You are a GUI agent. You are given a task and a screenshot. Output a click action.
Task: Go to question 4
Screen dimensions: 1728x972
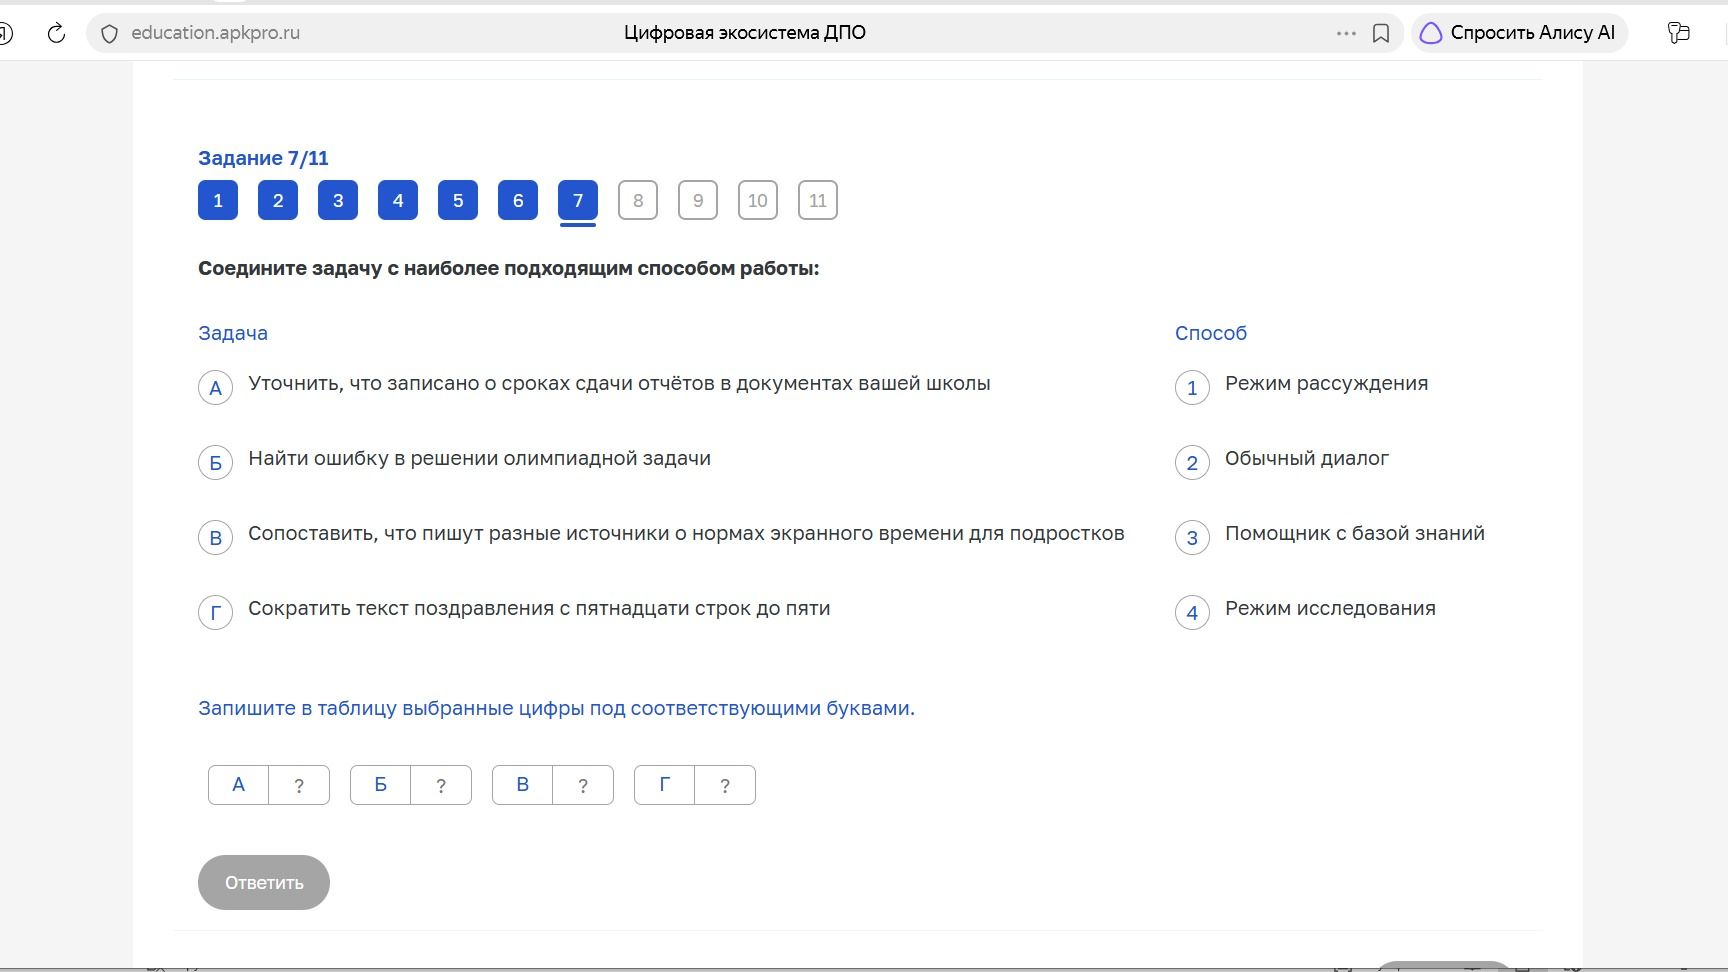398,200
